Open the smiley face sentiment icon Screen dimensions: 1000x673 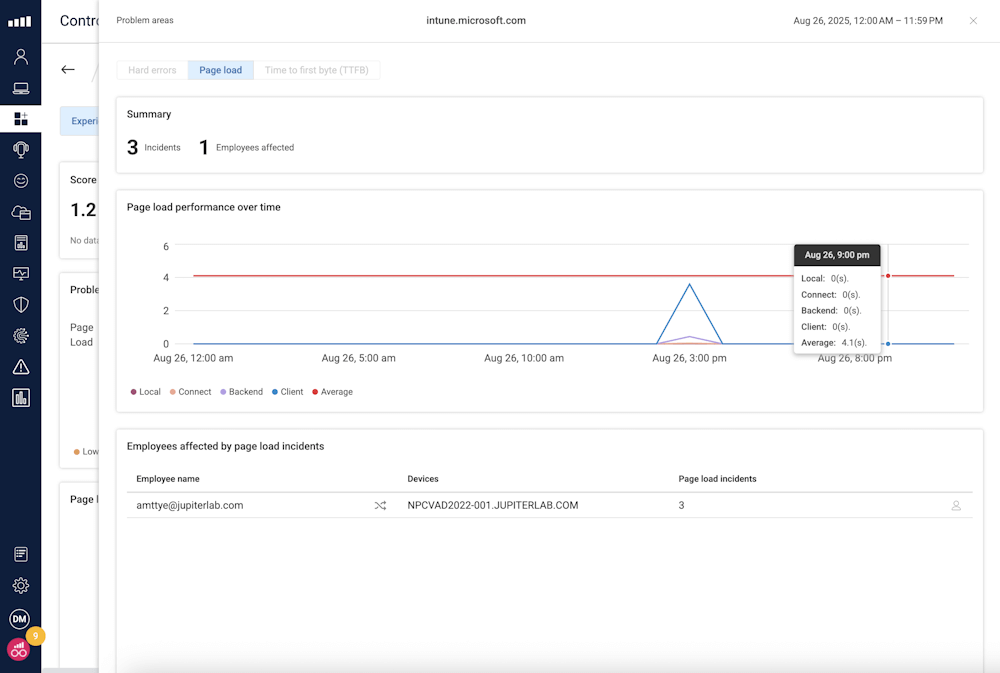pos(20,181)
